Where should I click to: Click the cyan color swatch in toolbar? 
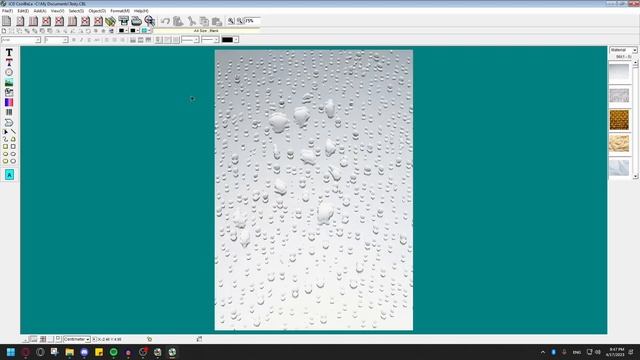(144, 31)
